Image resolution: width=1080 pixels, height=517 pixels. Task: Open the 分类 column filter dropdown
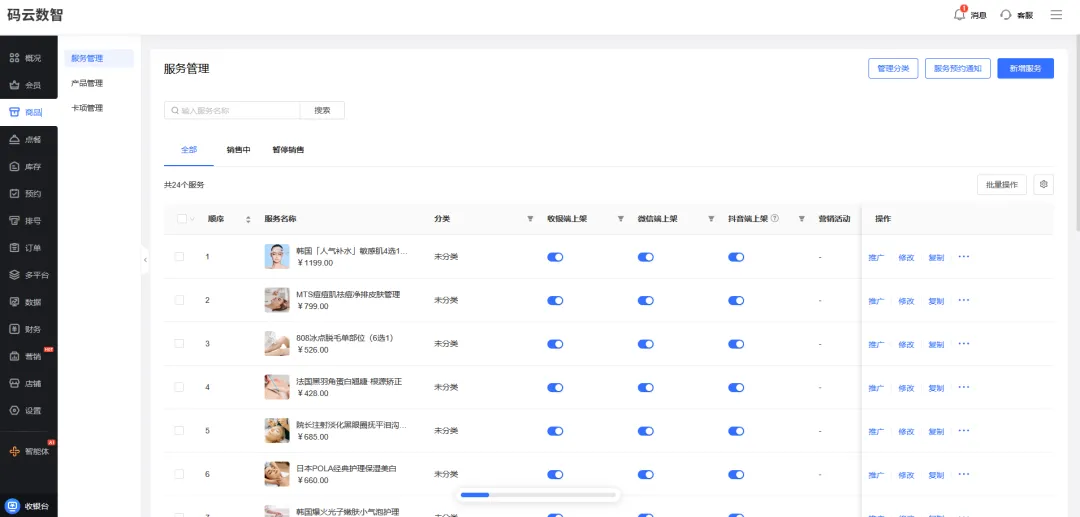pos(530,219)
